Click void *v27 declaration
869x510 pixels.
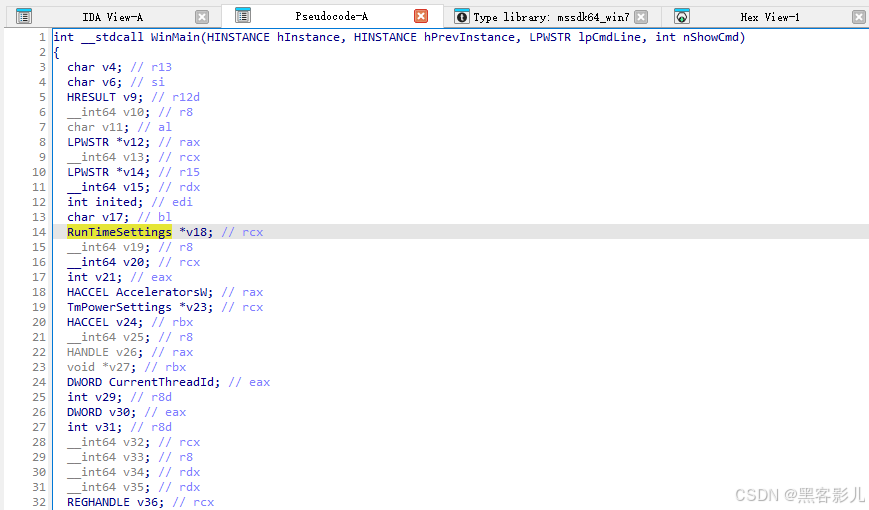tap(101, 366)
